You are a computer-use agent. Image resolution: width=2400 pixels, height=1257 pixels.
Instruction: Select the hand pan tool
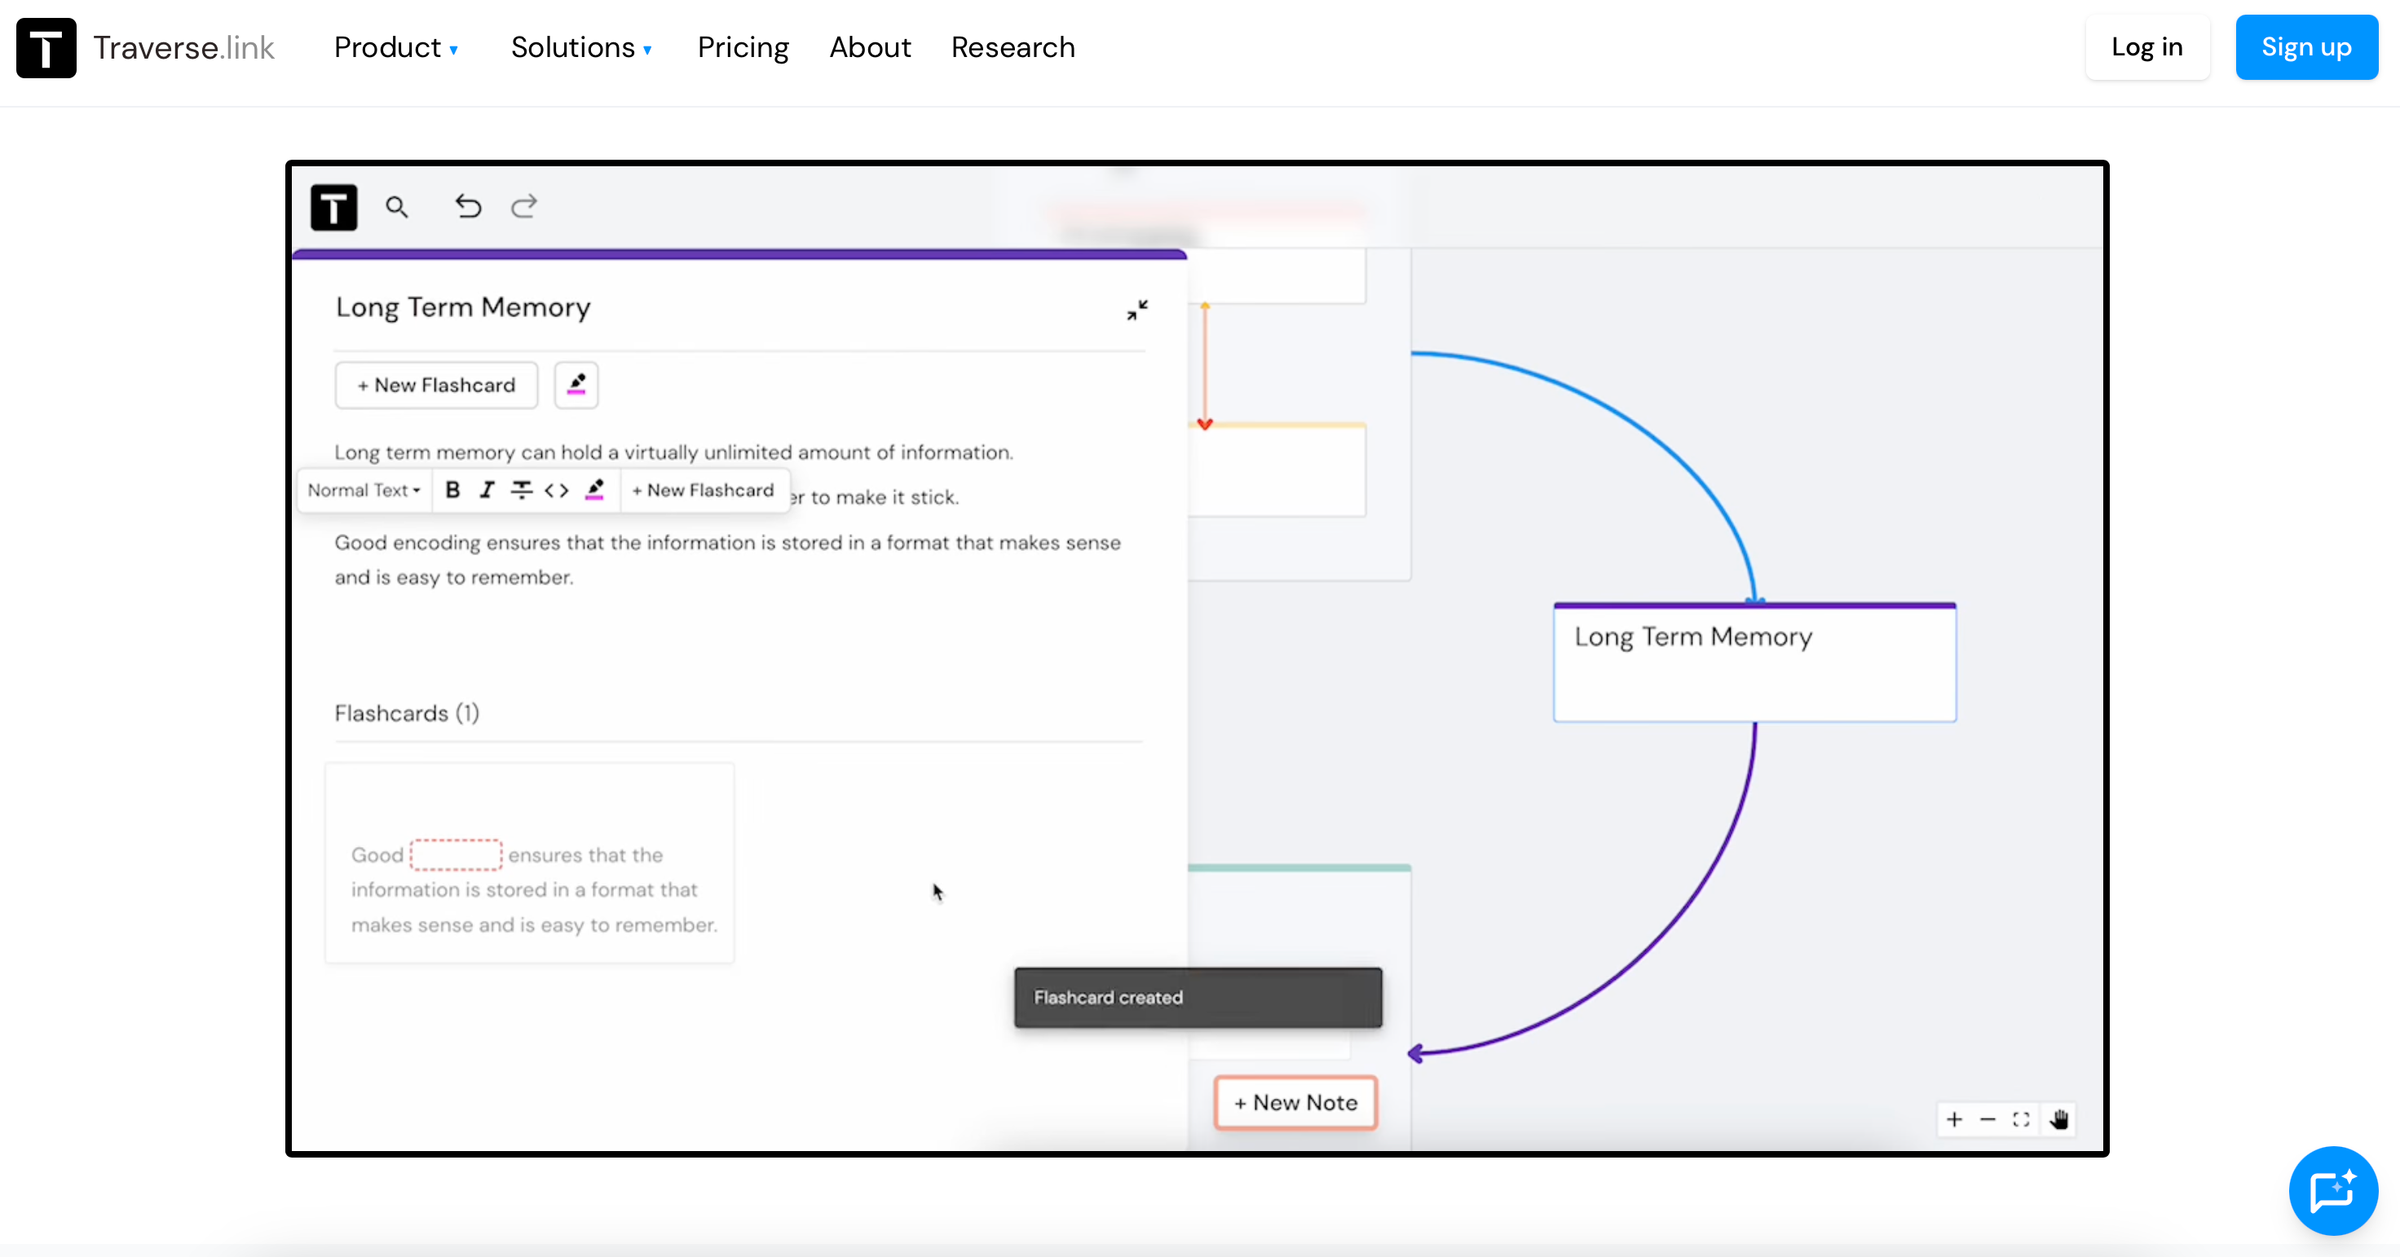(x=2059, y=1119)
